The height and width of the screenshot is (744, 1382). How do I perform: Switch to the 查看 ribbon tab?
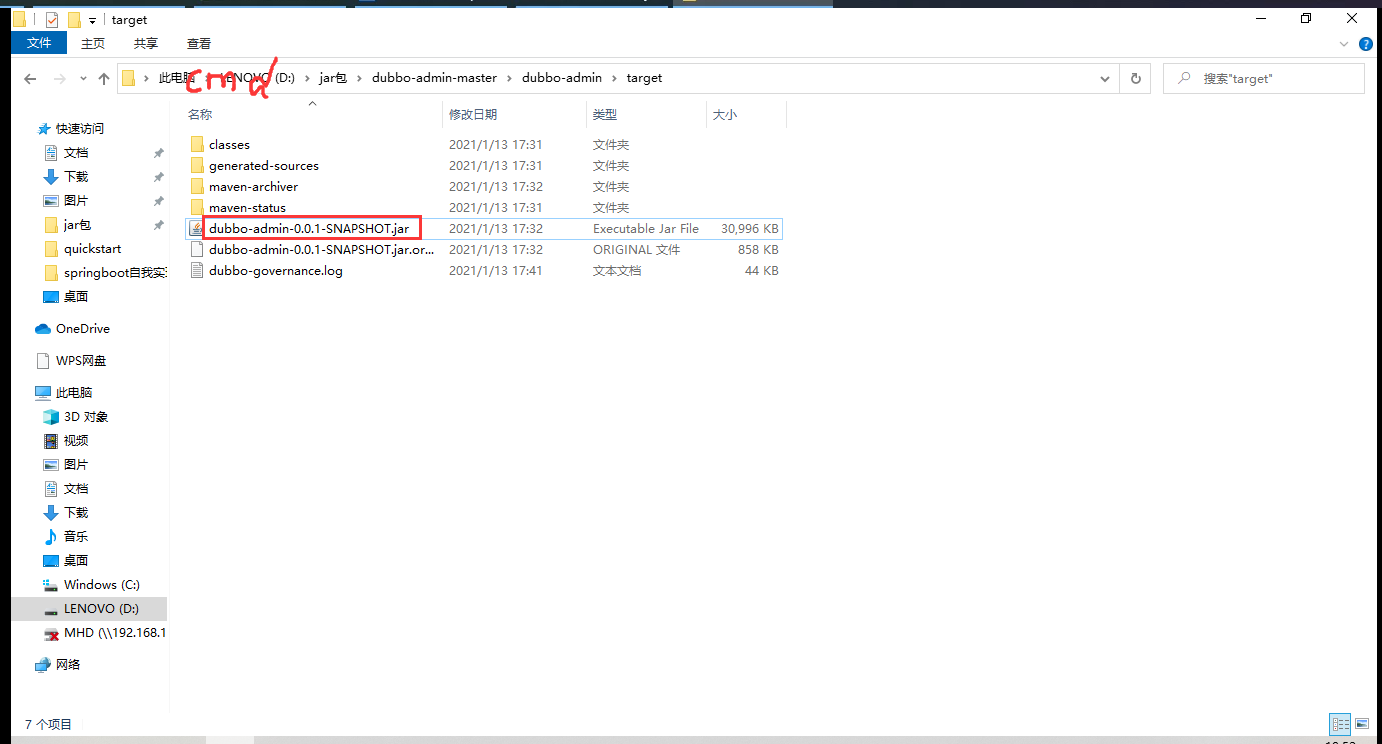tap(199, 43)
